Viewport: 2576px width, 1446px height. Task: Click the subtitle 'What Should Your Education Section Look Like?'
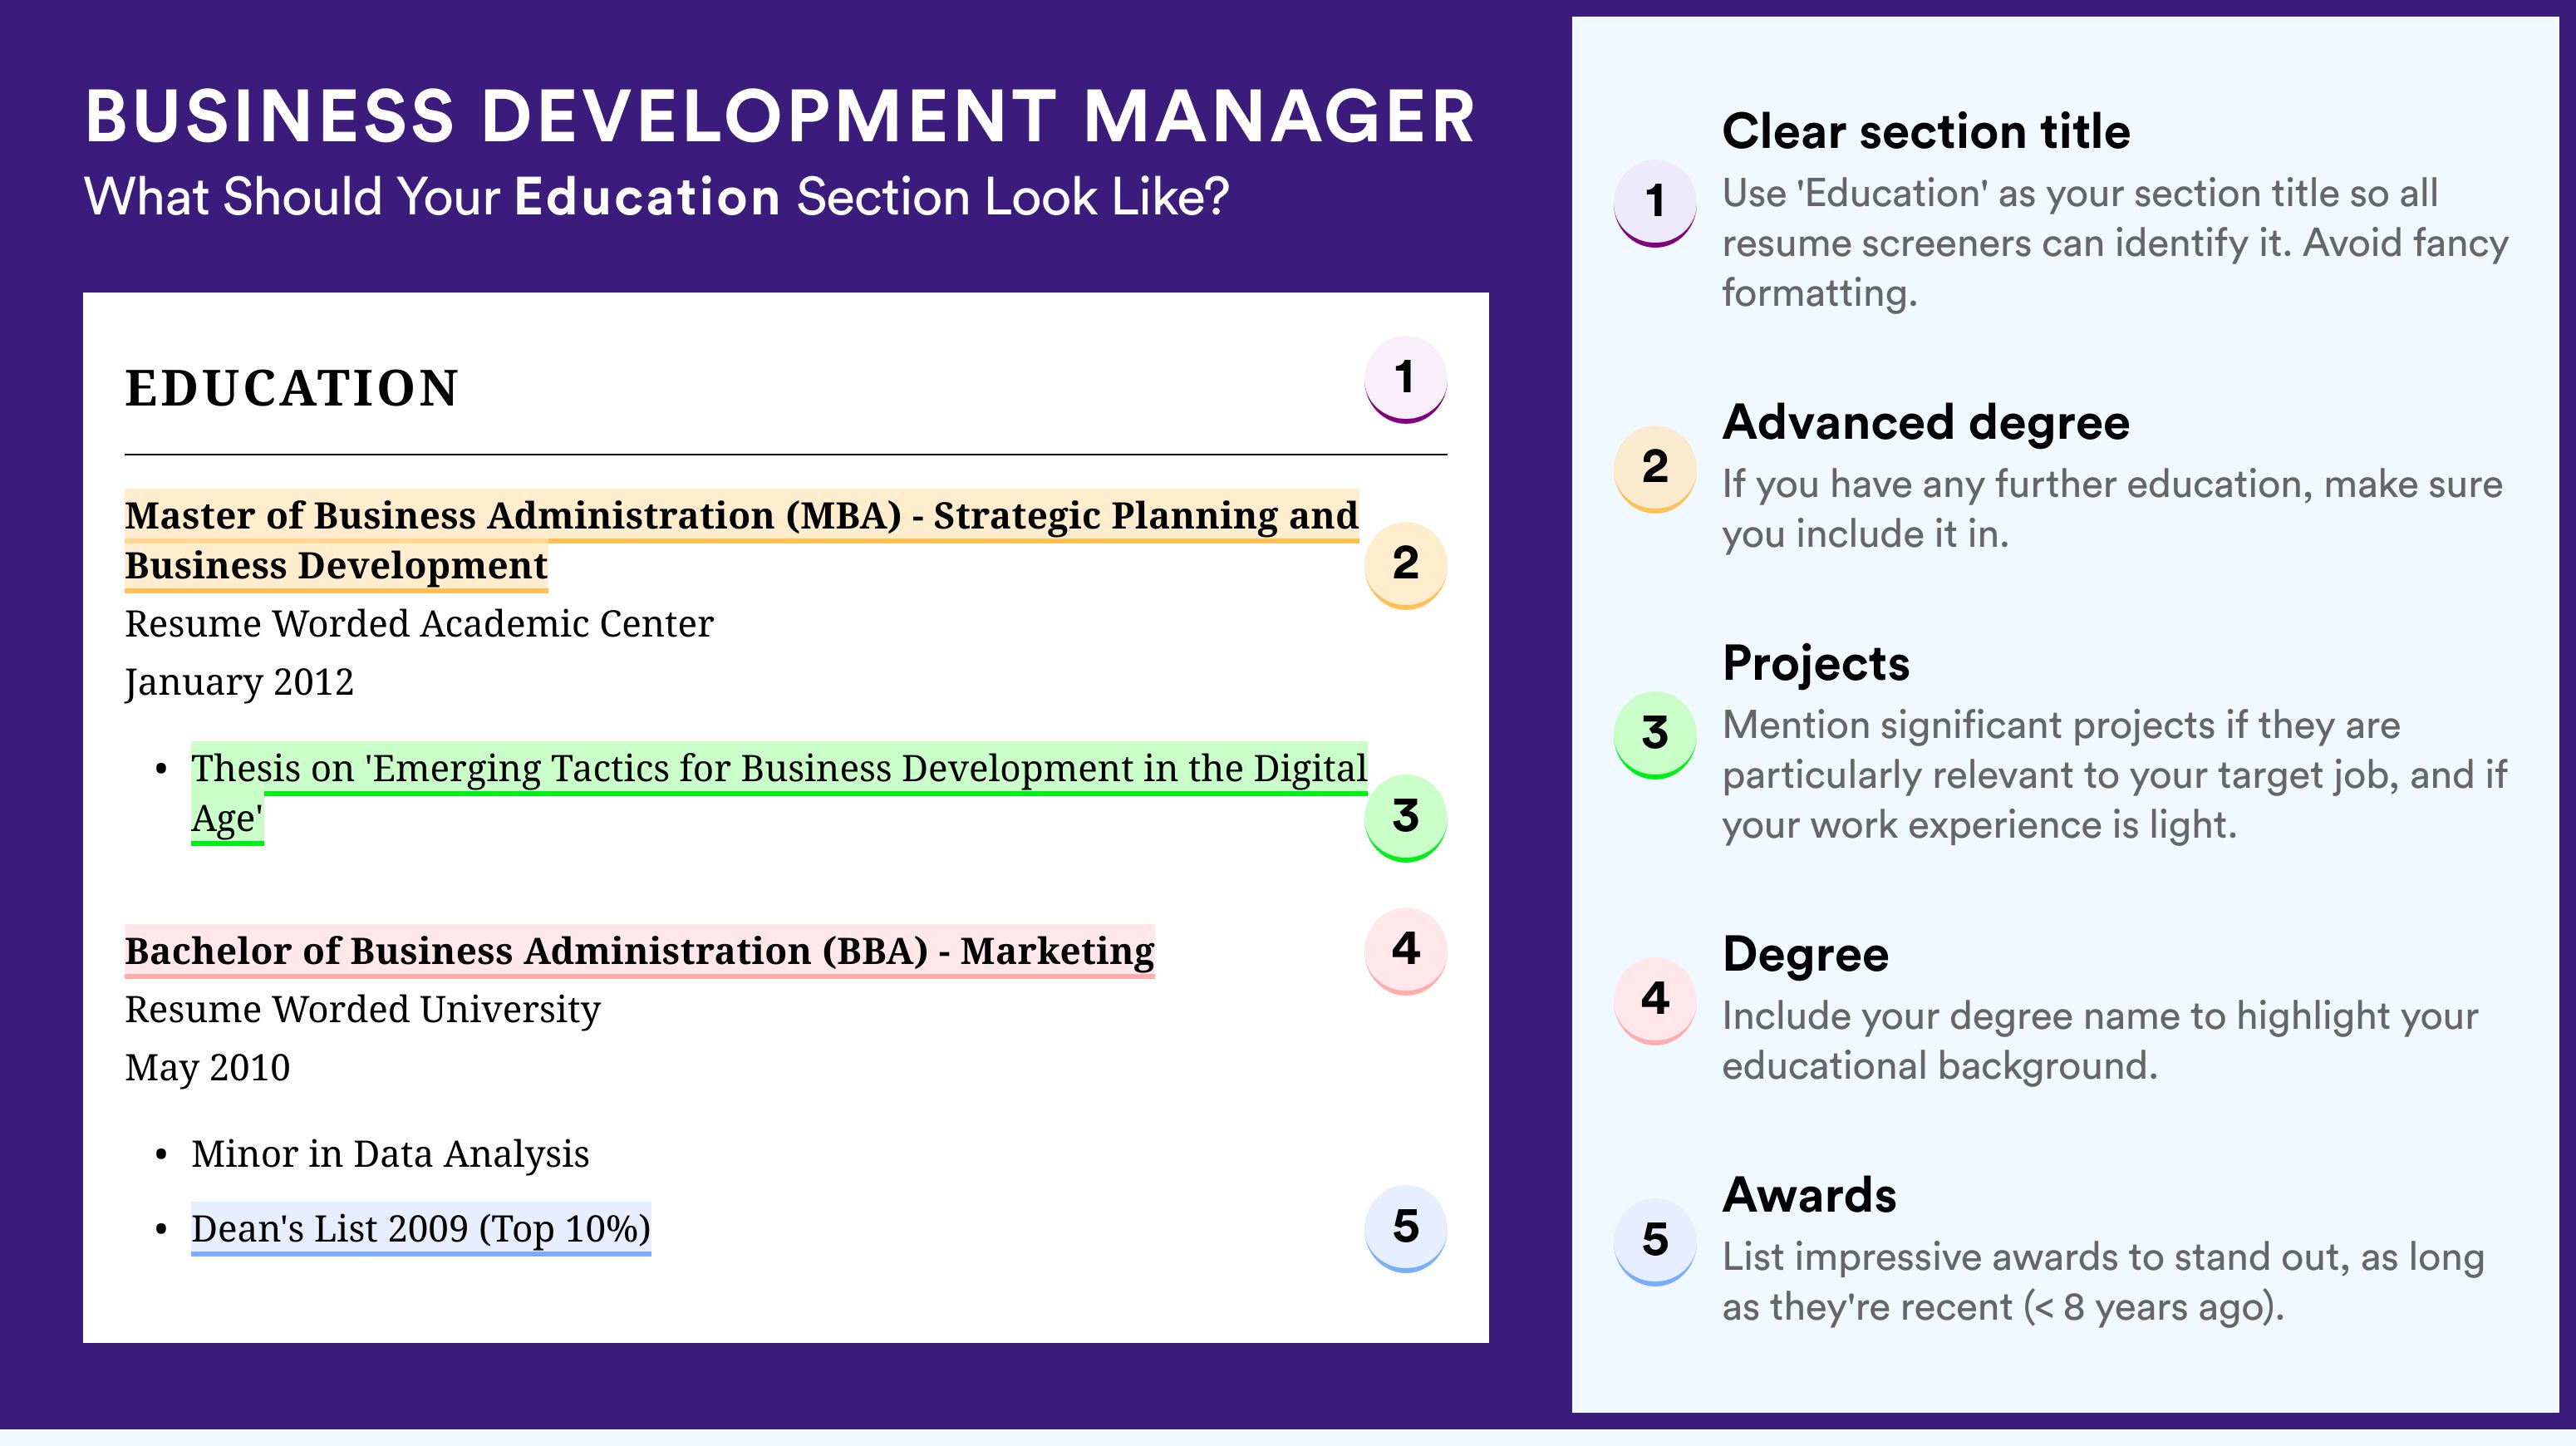coord(657,197)
